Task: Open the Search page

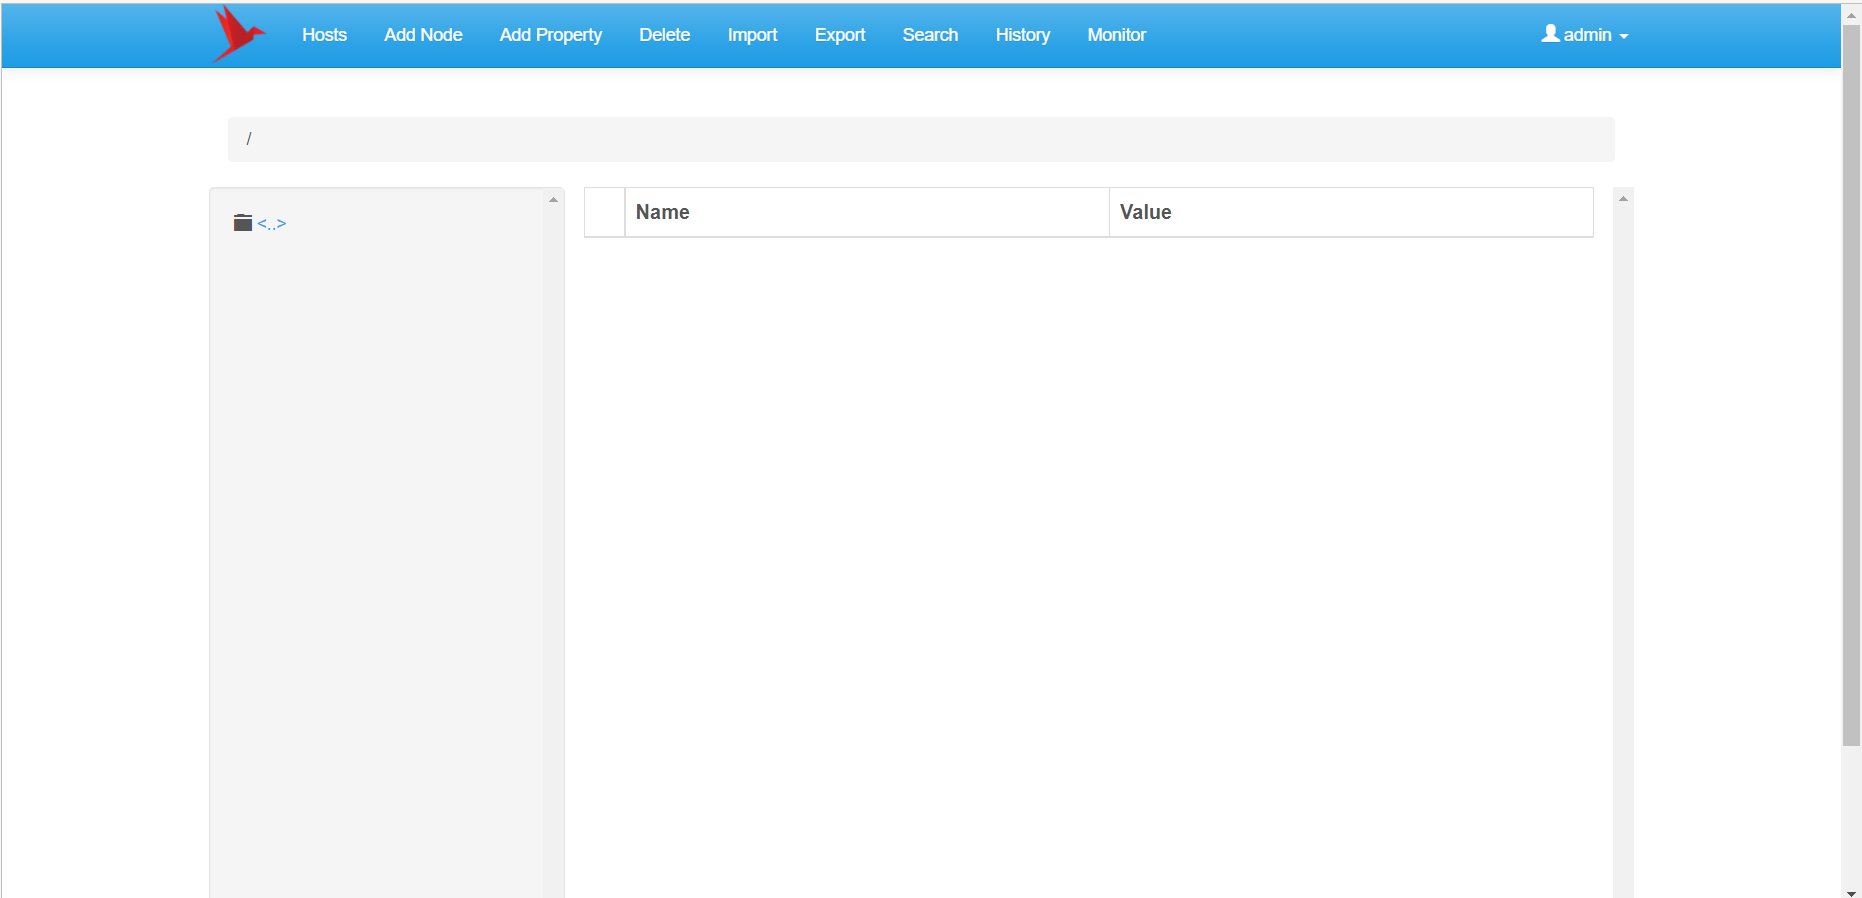Action: (x=931, y=35)
